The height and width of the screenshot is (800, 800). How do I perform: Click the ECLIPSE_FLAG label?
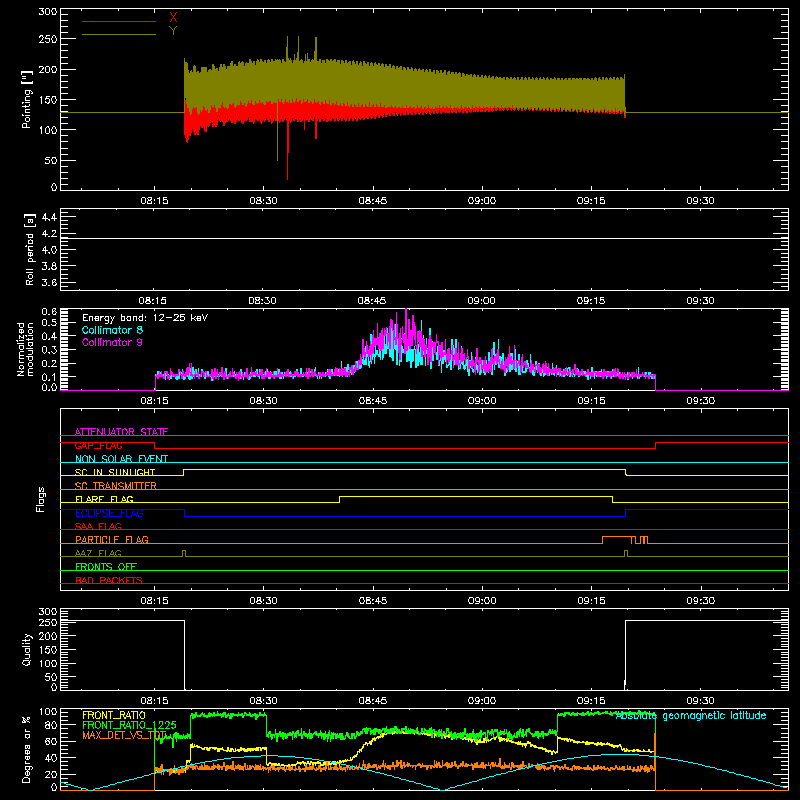(x=109, y=513)
